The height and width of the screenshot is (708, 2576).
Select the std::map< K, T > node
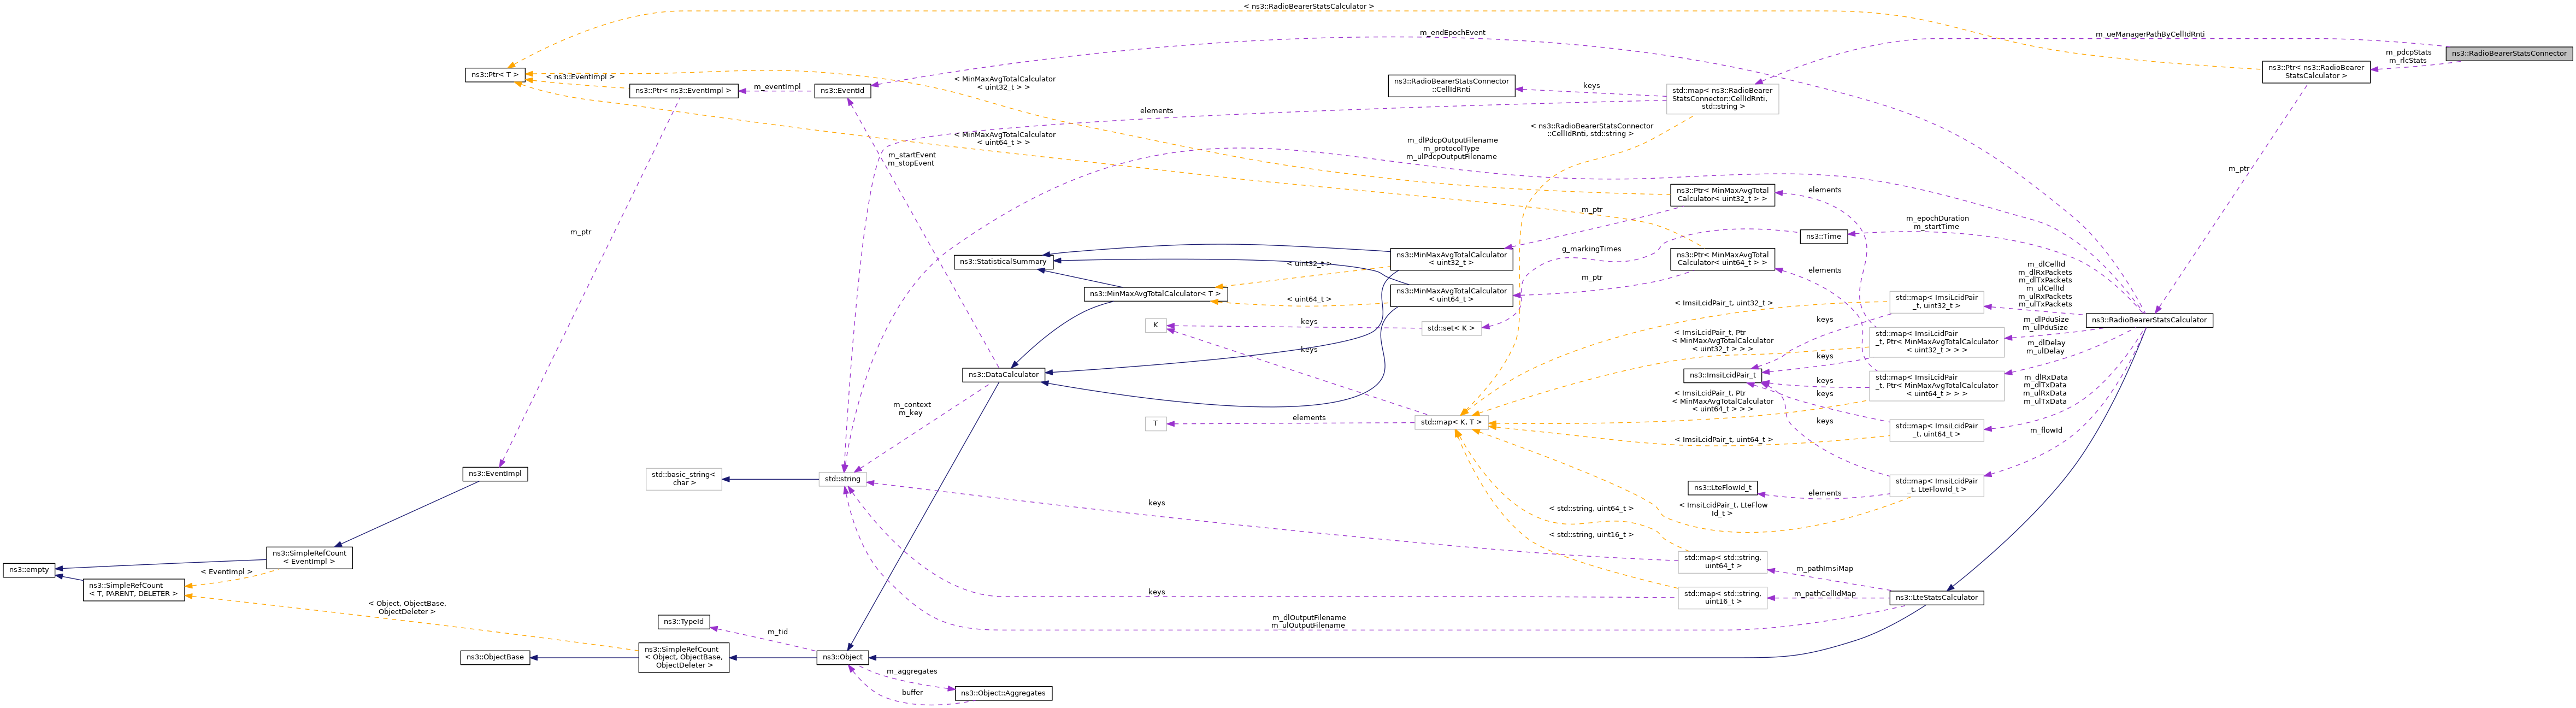[x=1451, y=423]
